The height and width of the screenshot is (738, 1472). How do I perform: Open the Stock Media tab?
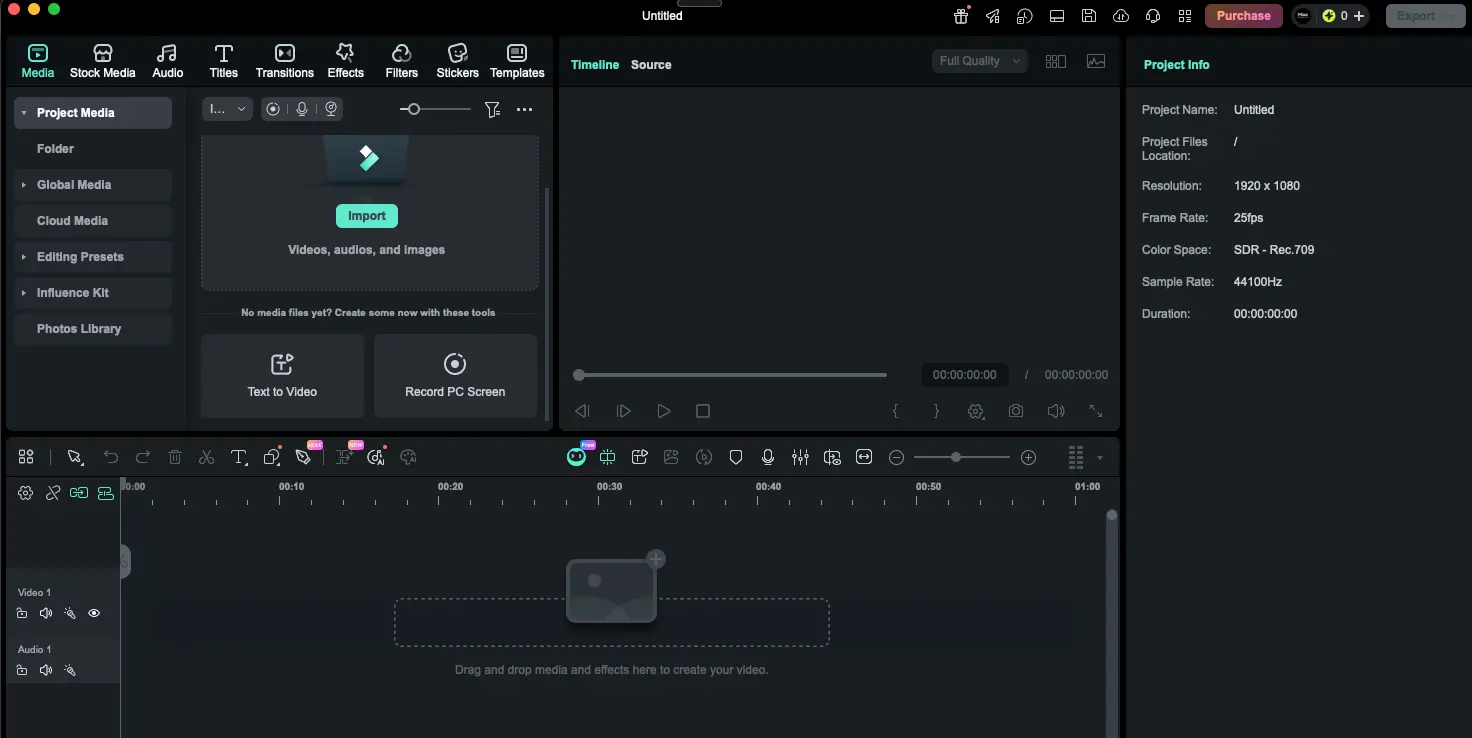coord(102,60)
